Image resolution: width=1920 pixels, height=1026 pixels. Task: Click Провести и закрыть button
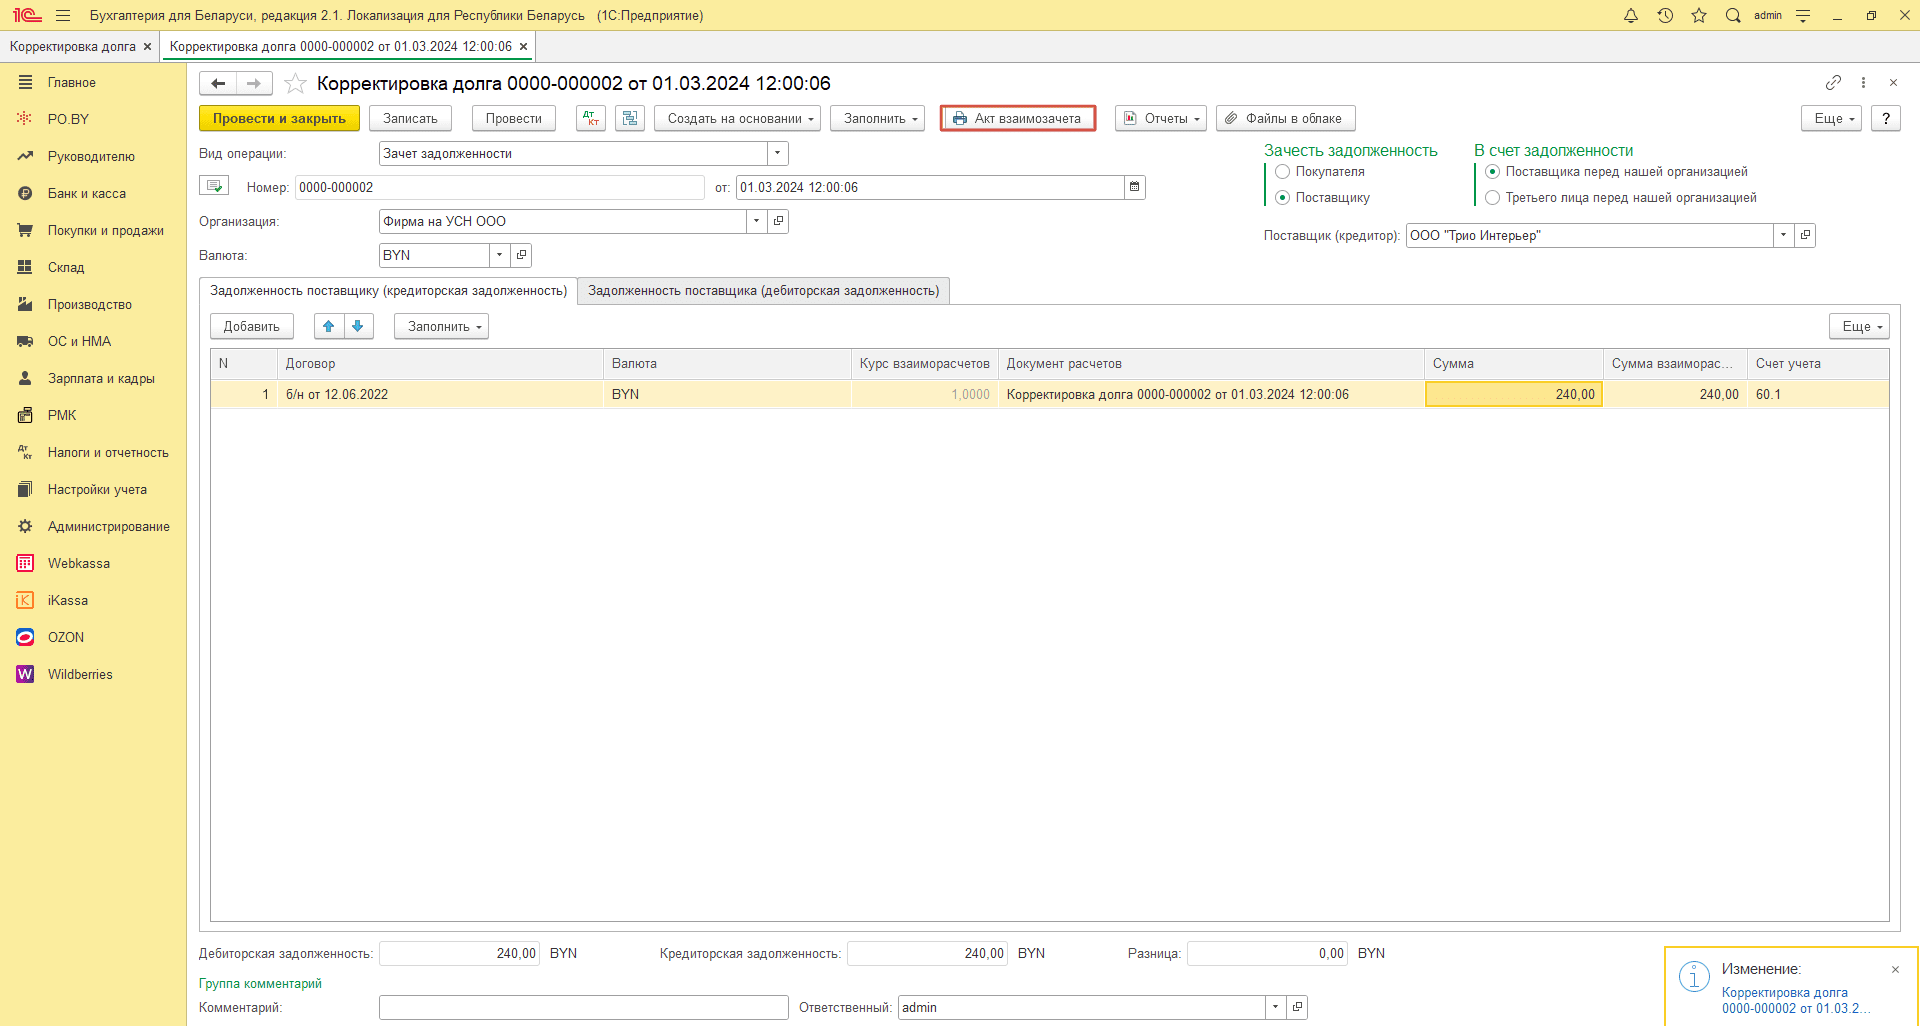[x=279, y=118]
